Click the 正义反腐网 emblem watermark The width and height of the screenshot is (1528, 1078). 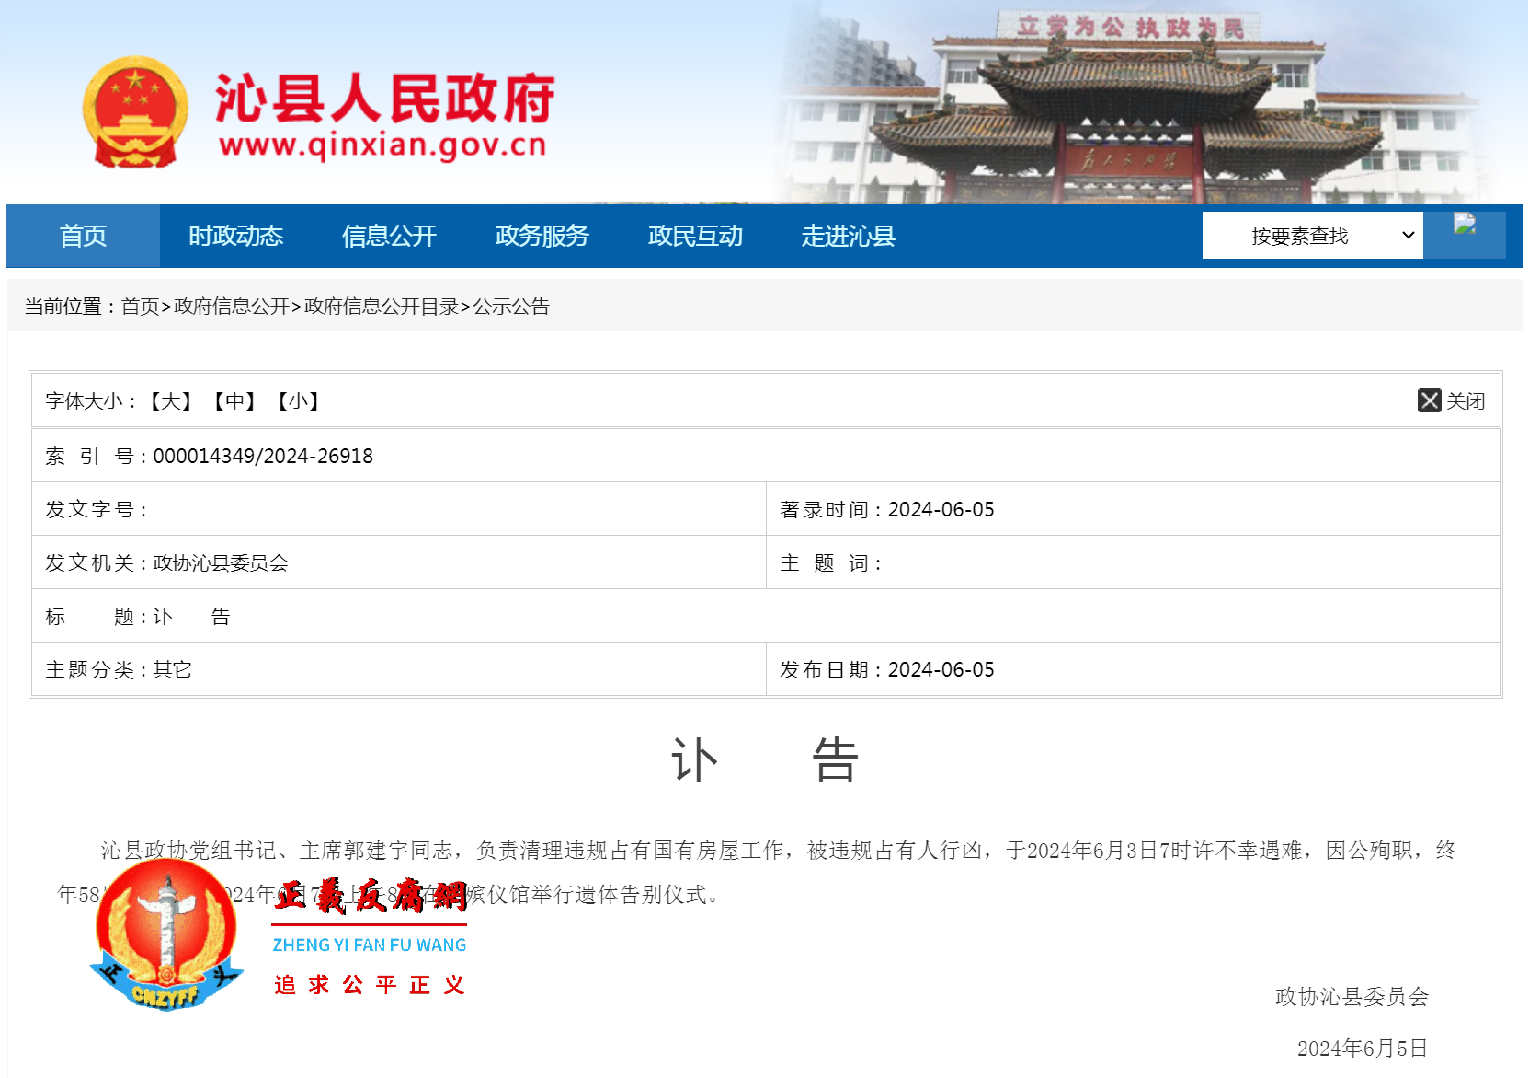(x=166, y=935)
